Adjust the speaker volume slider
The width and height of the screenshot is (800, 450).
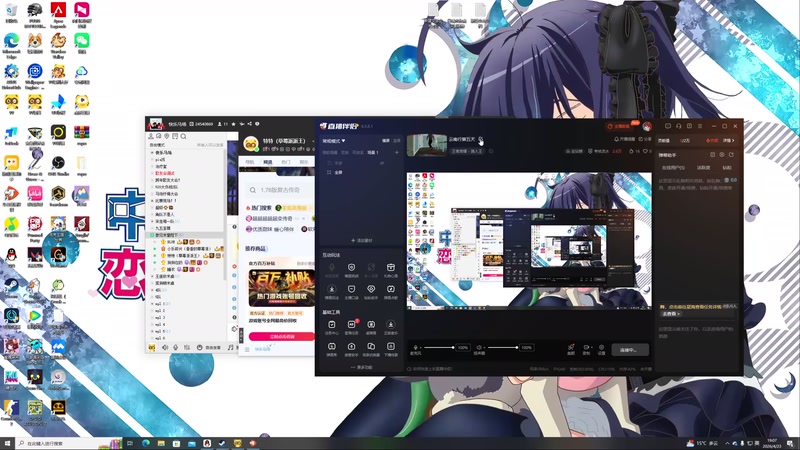point(502,347)
